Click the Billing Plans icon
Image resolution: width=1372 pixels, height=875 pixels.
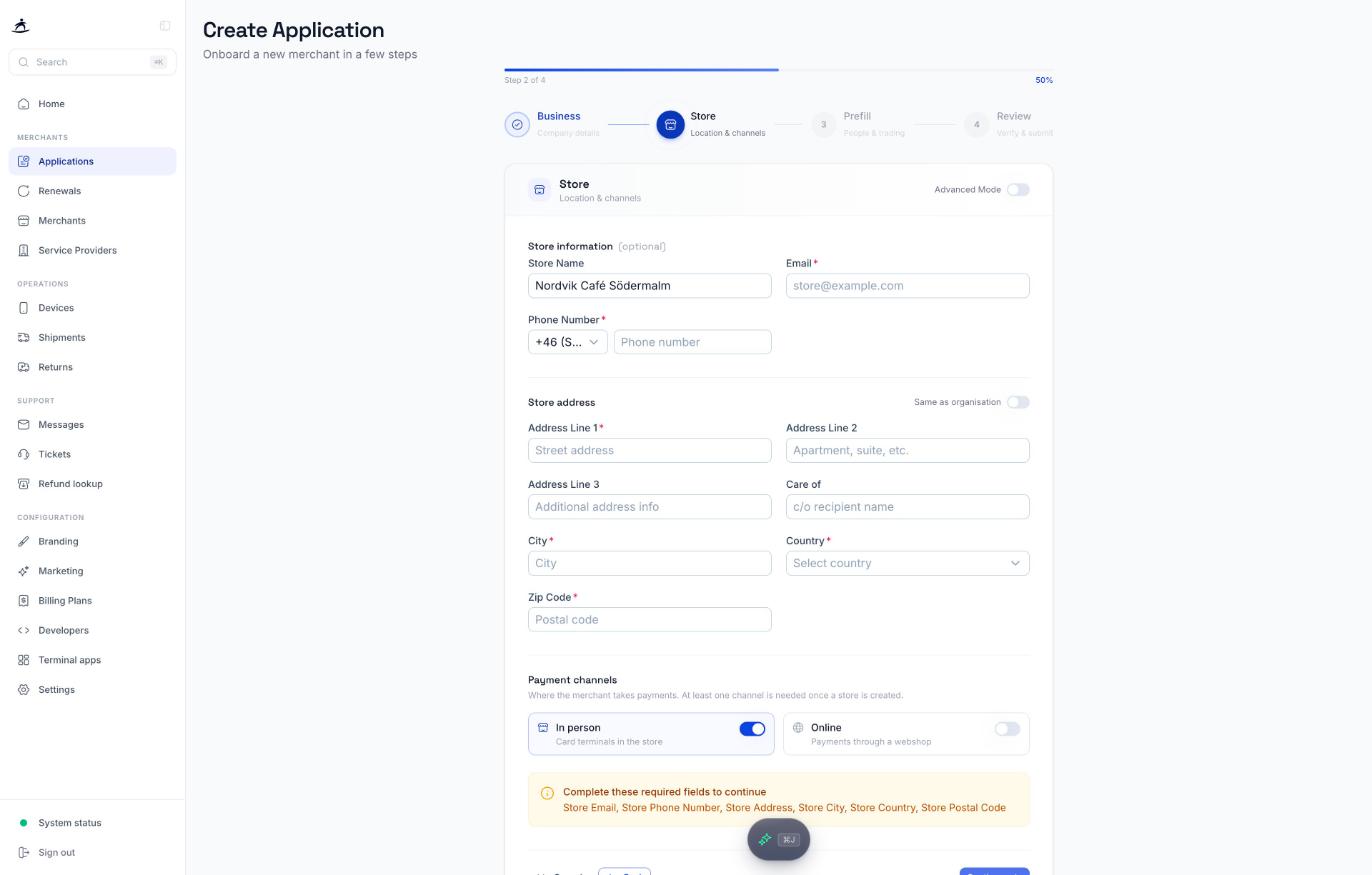24,601
